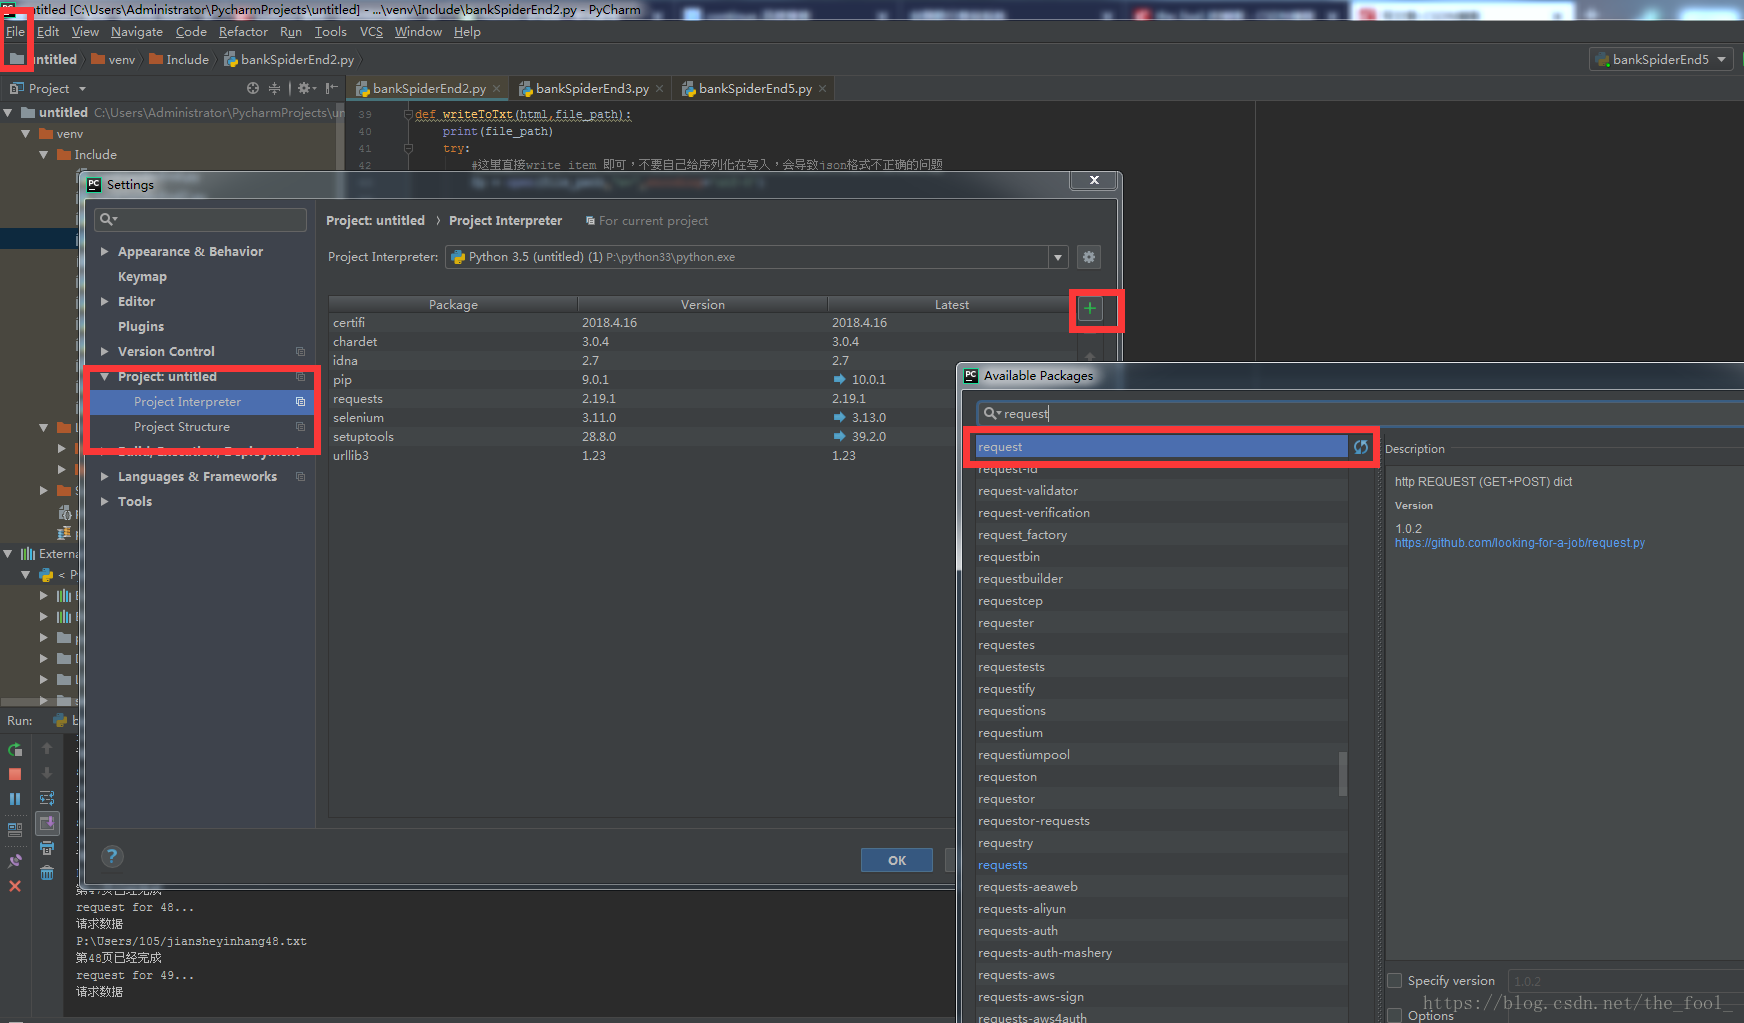1744x1023 pixels.
Task: Open Settings help question mark
Action: coord(112,856)
